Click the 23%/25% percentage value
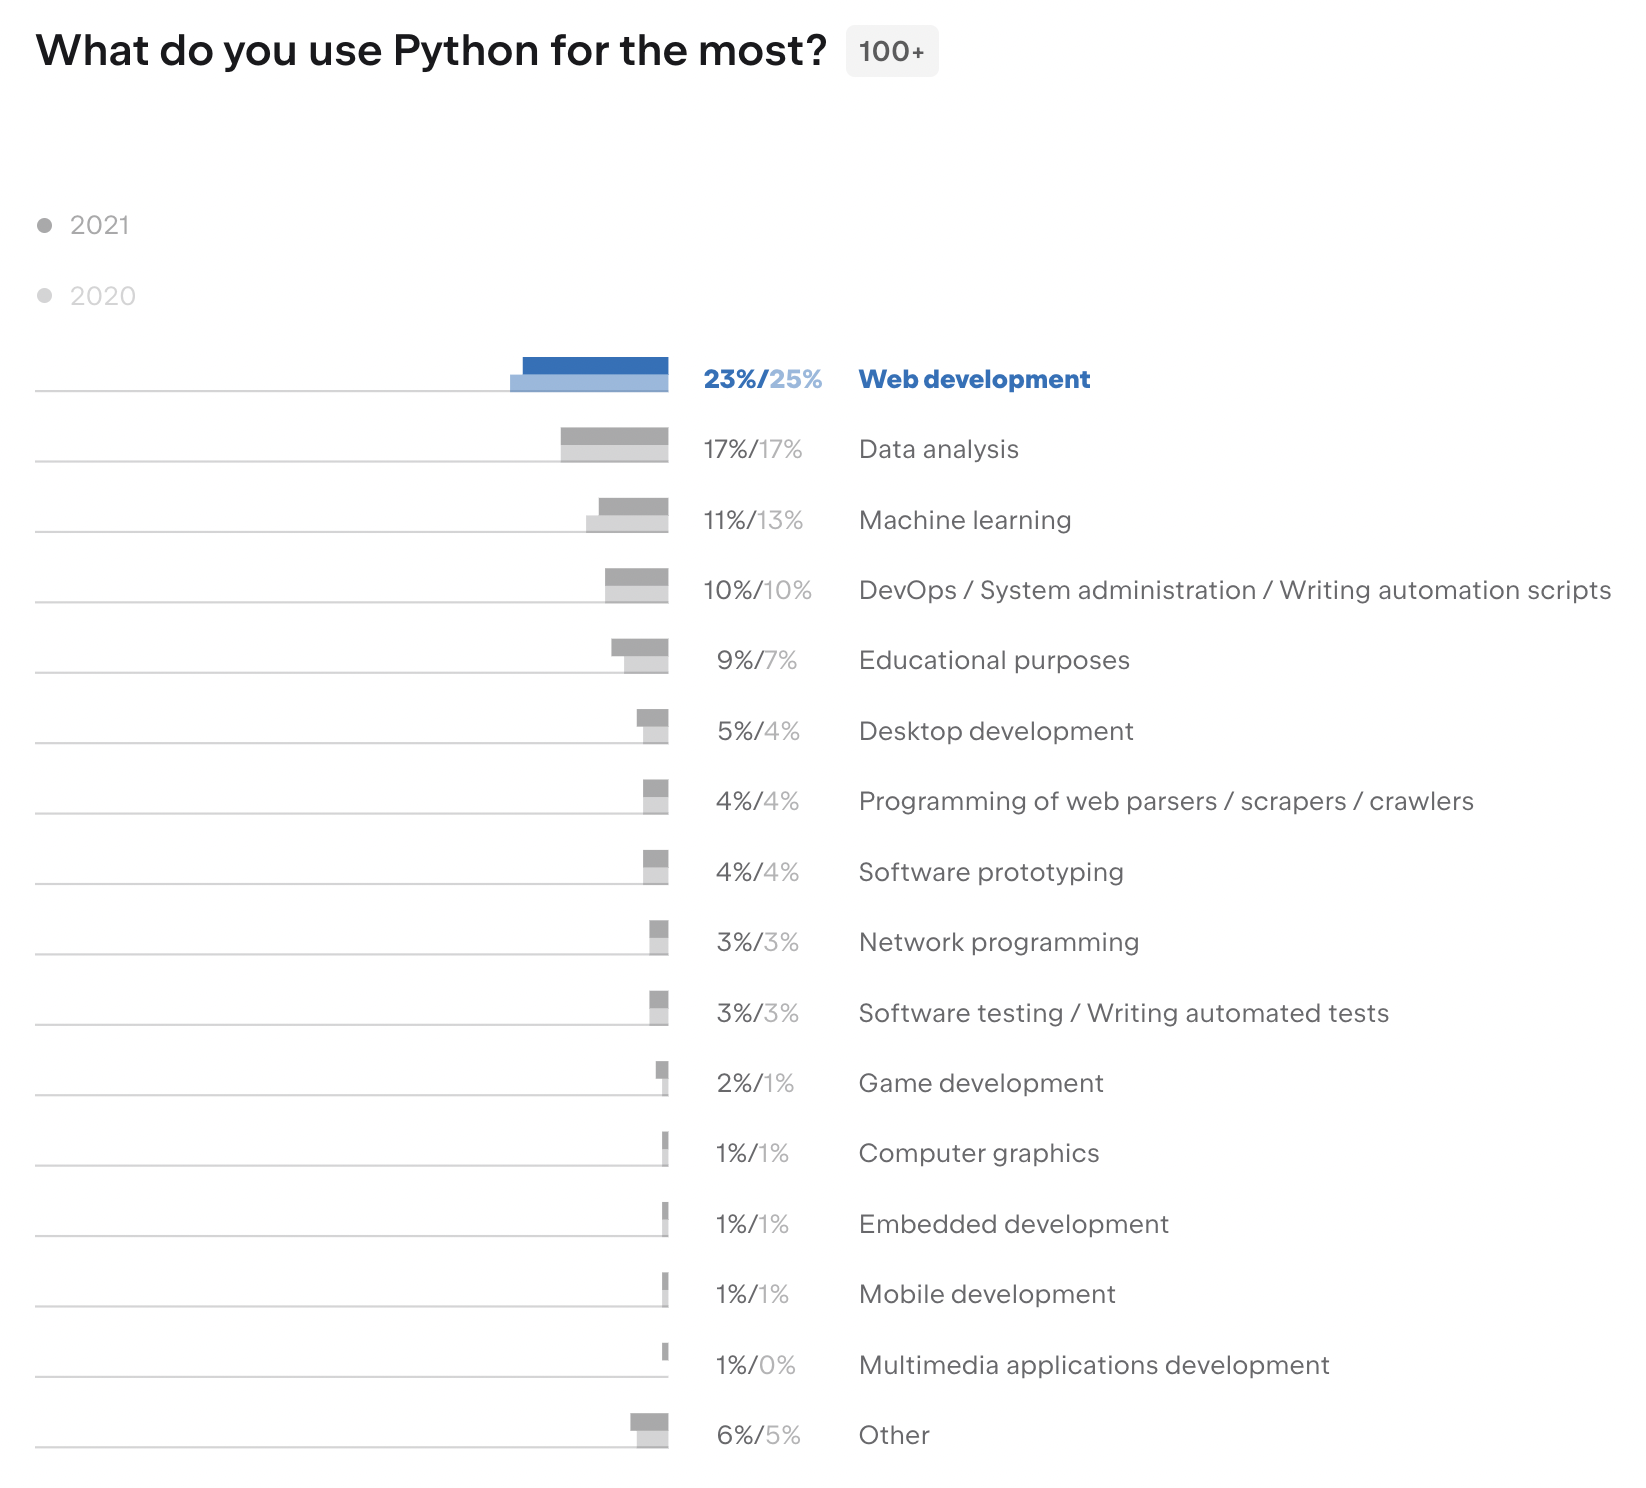Viewport: 1646px width, 1488px height. 763,379
